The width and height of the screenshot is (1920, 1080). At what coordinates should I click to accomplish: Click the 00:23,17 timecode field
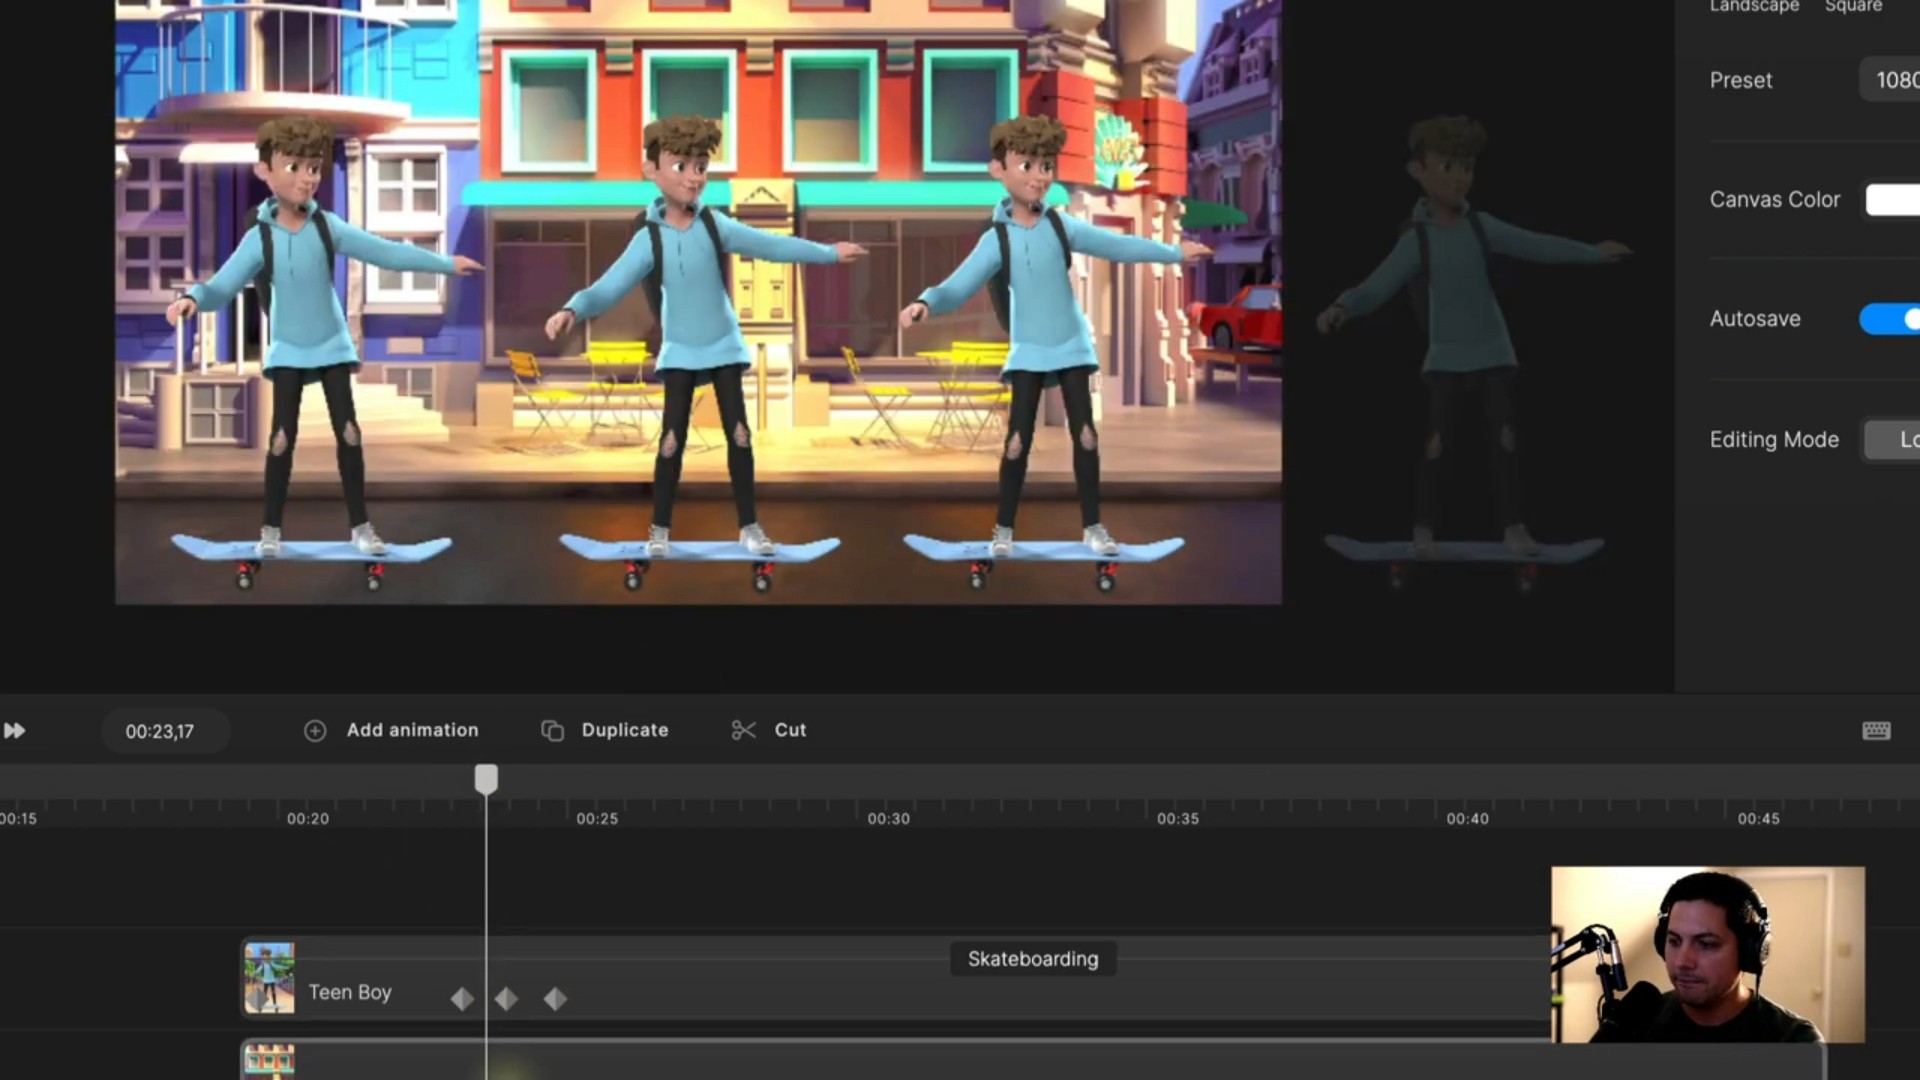[160, 732]
